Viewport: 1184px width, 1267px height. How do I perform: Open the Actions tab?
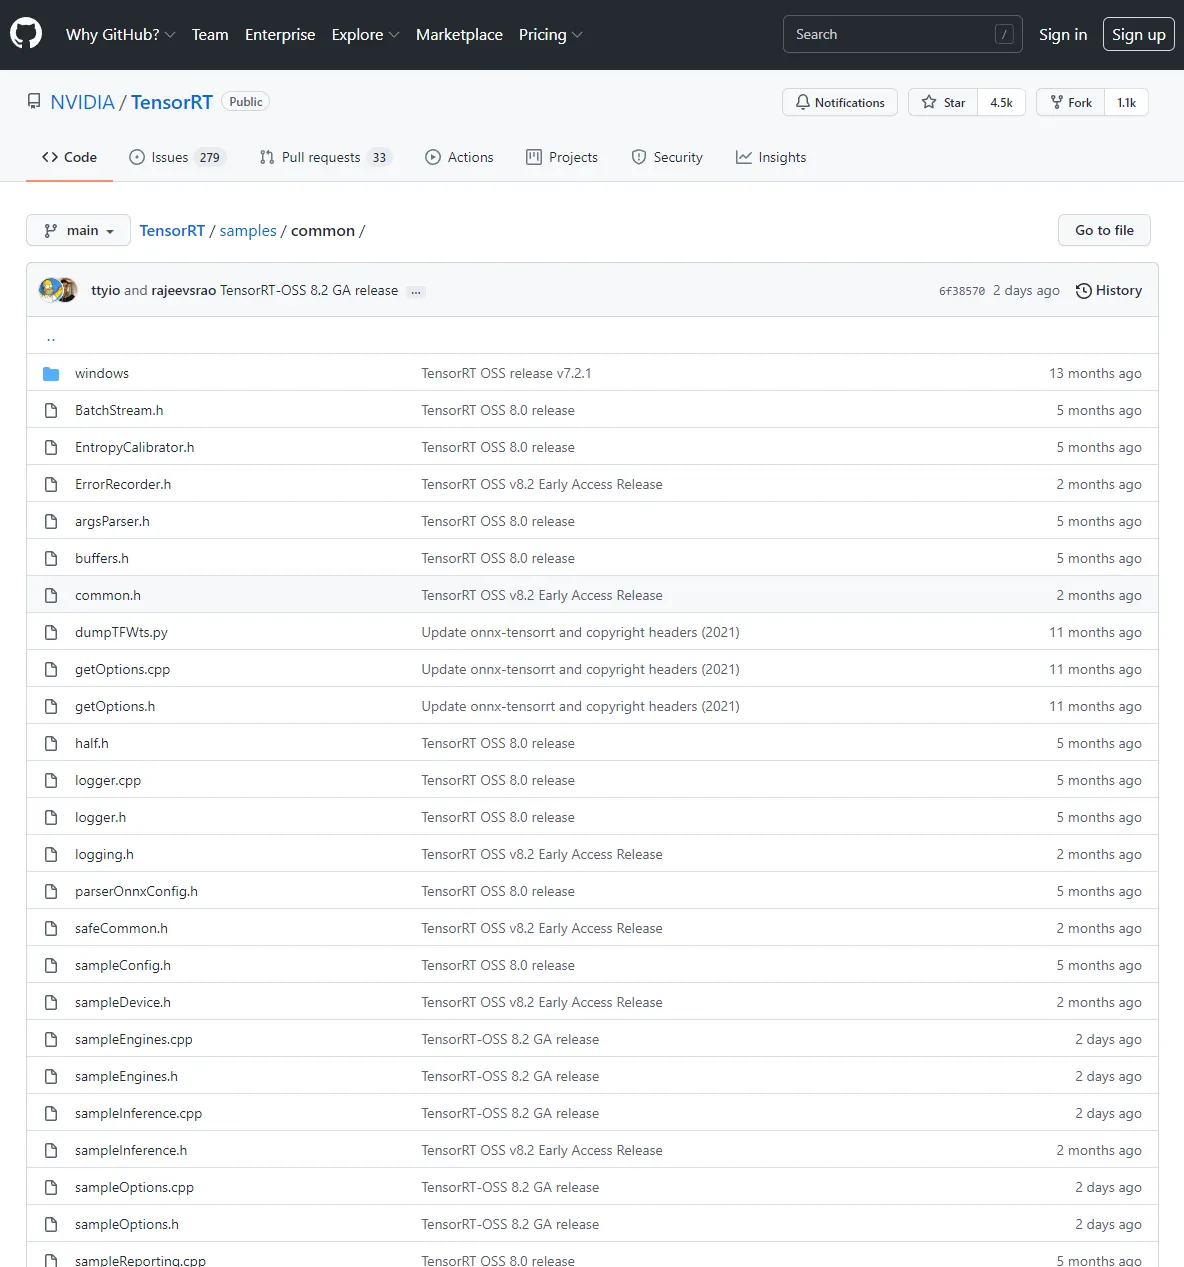click(459, 157)
